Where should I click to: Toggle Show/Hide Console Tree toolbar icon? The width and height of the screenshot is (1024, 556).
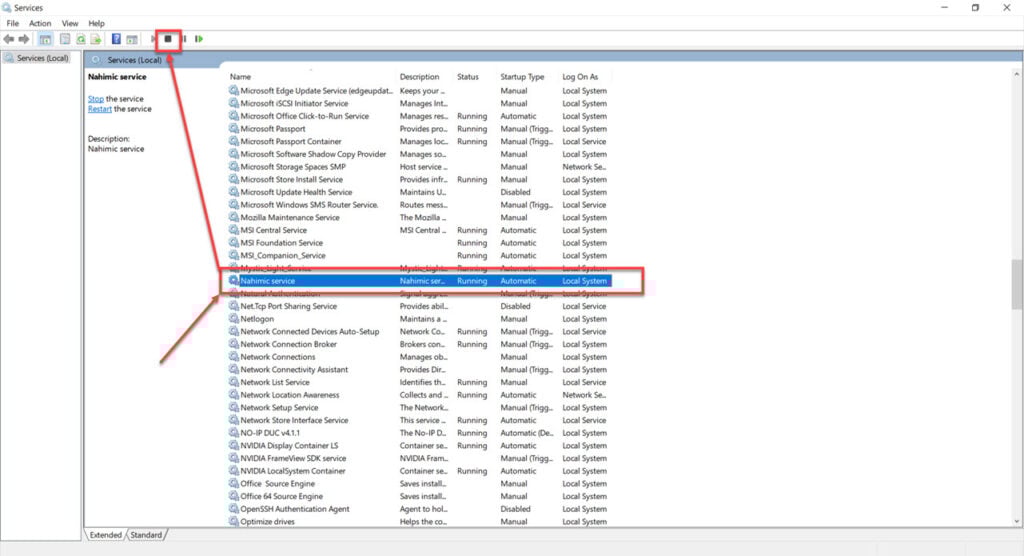pyautogui.click(x=45, y=39)
